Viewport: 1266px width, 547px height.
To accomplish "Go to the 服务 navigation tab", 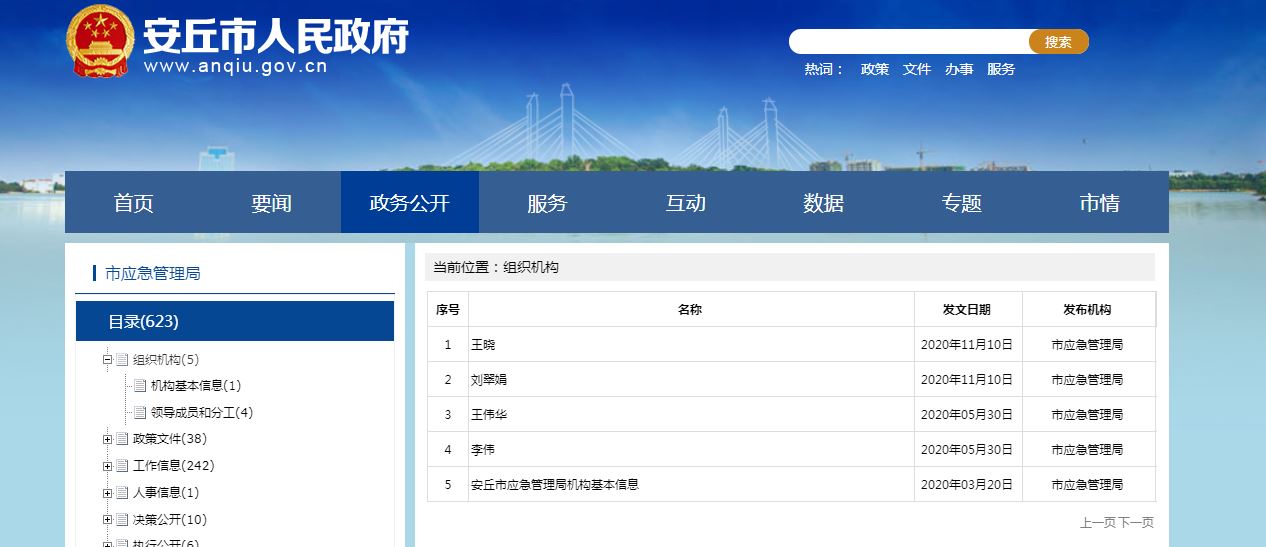I will click(548, 203).
